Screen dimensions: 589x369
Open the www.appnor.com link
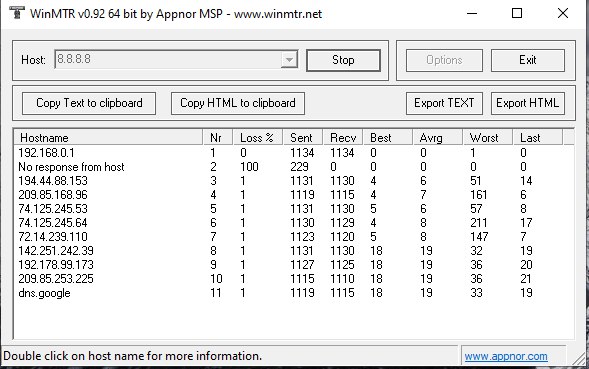(x=506, y=356)
